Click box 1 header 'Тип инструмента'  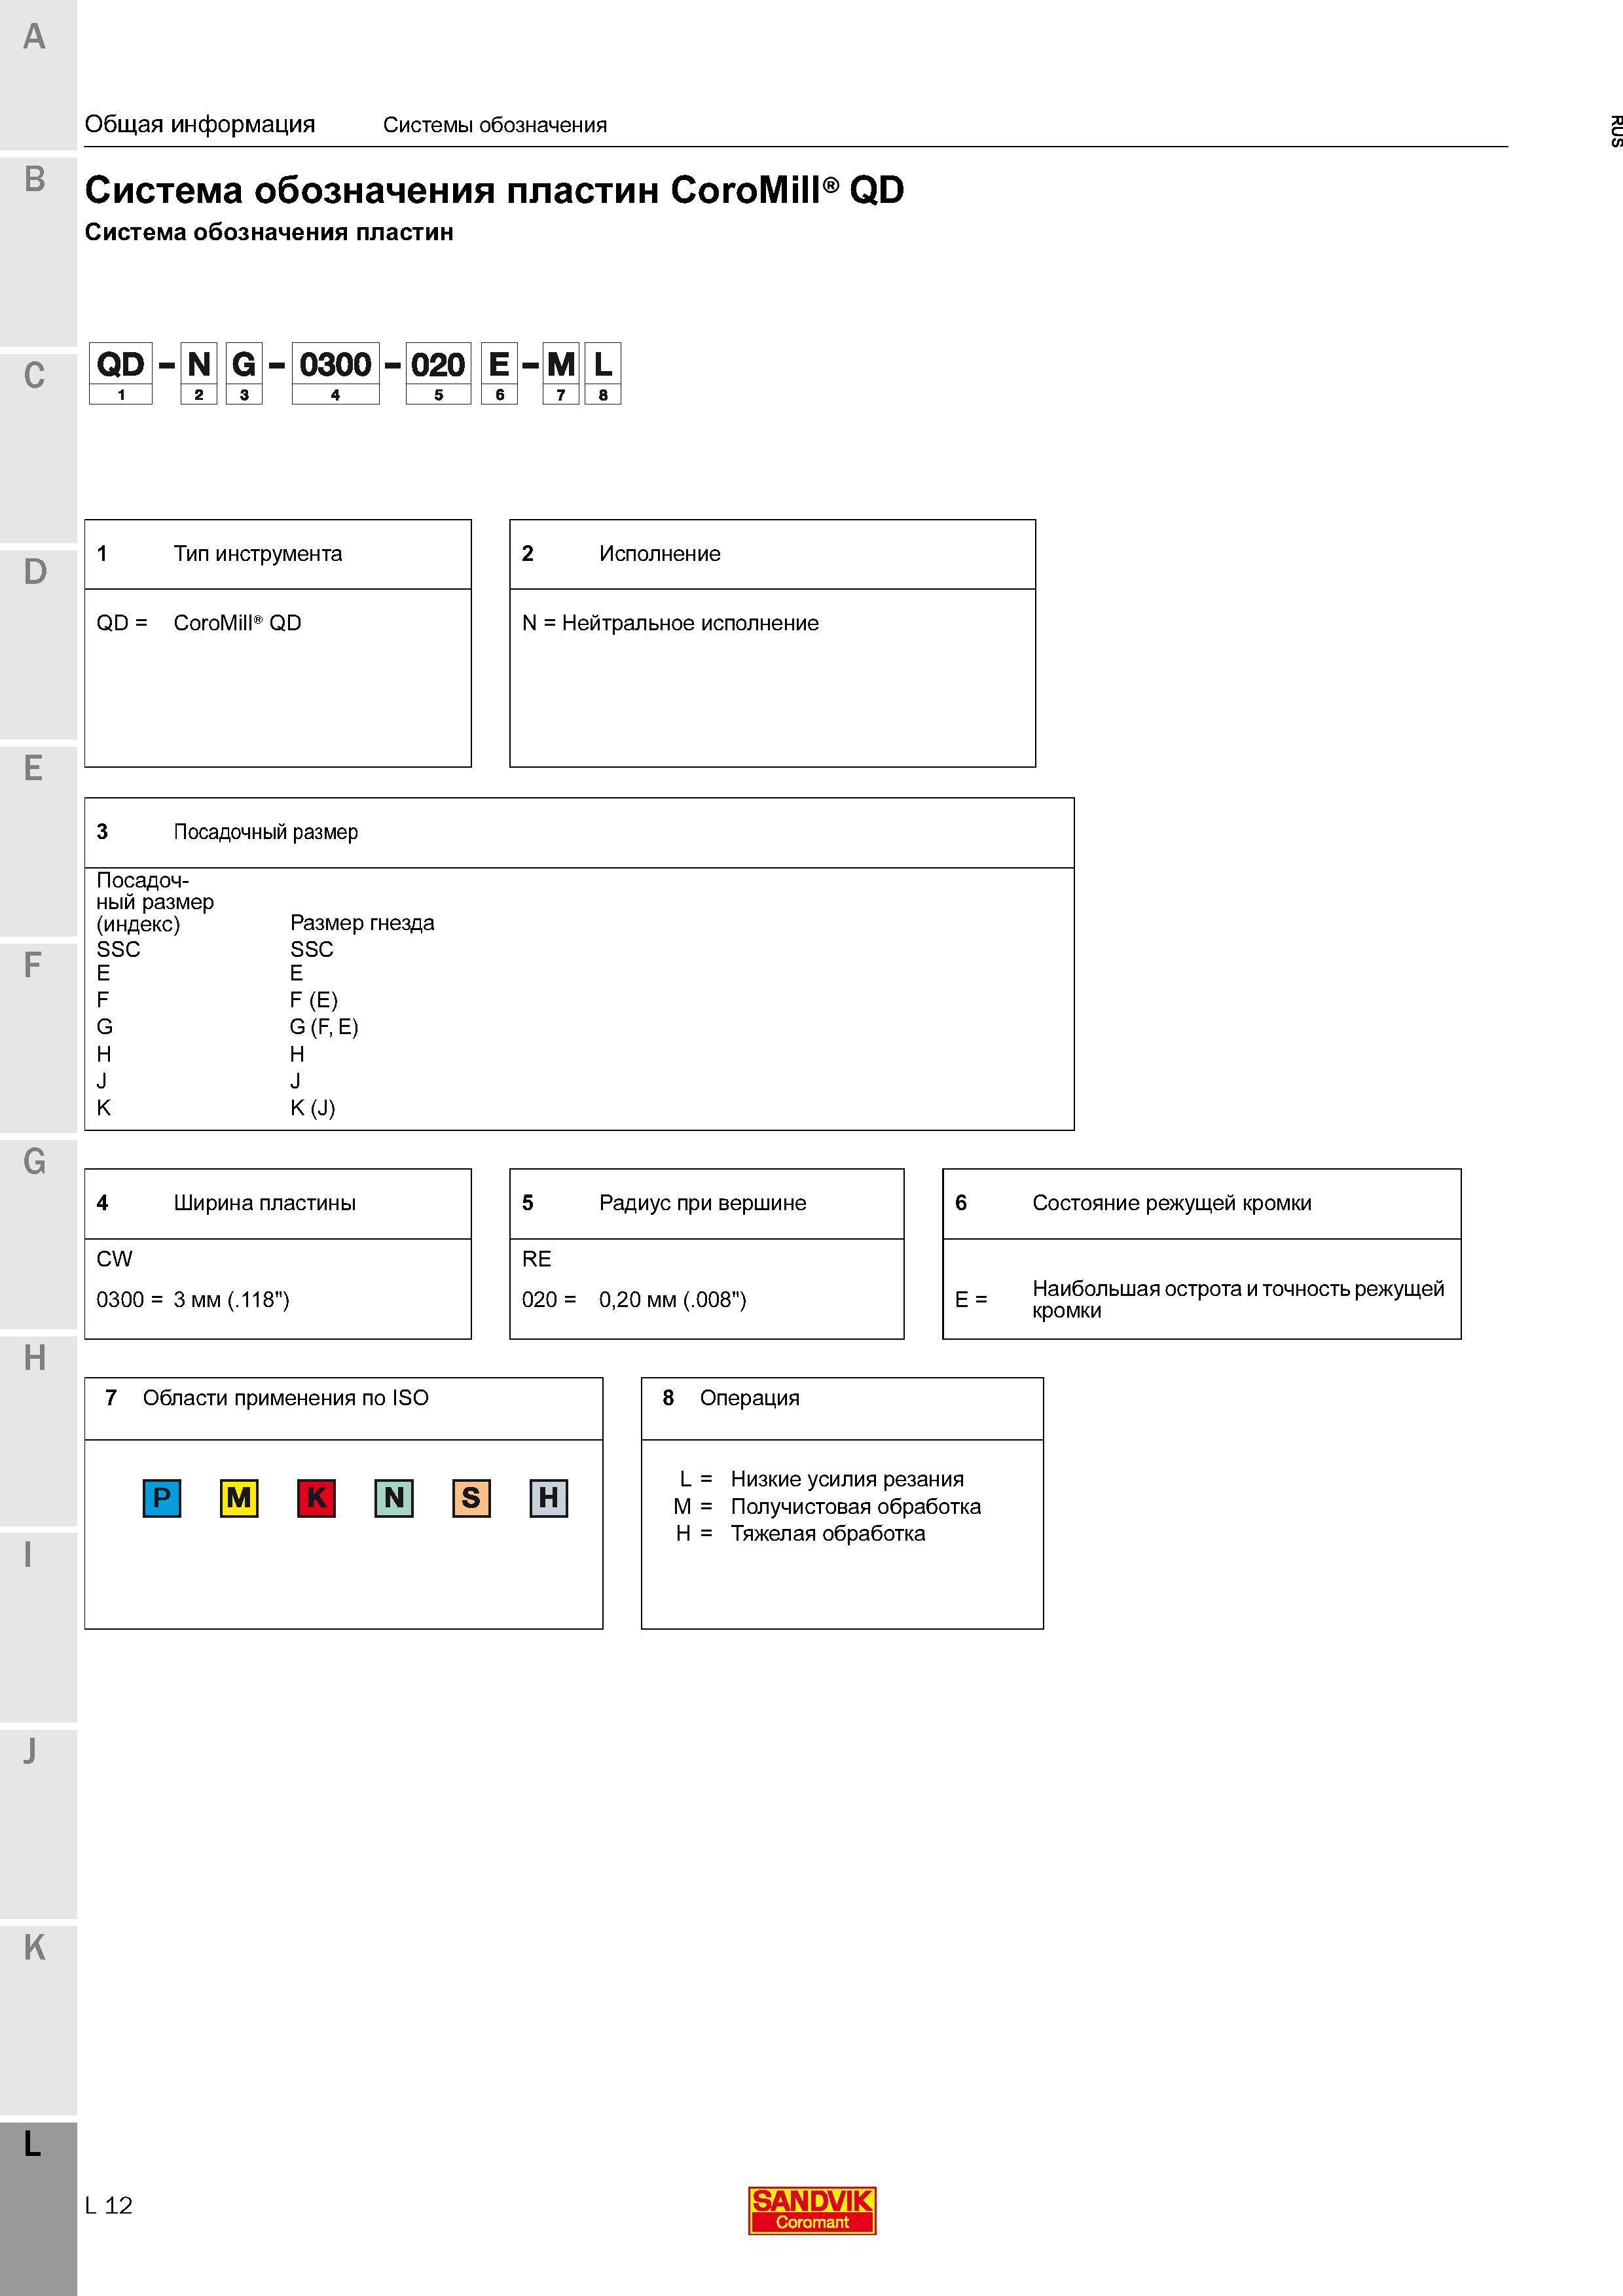point(258,554)
